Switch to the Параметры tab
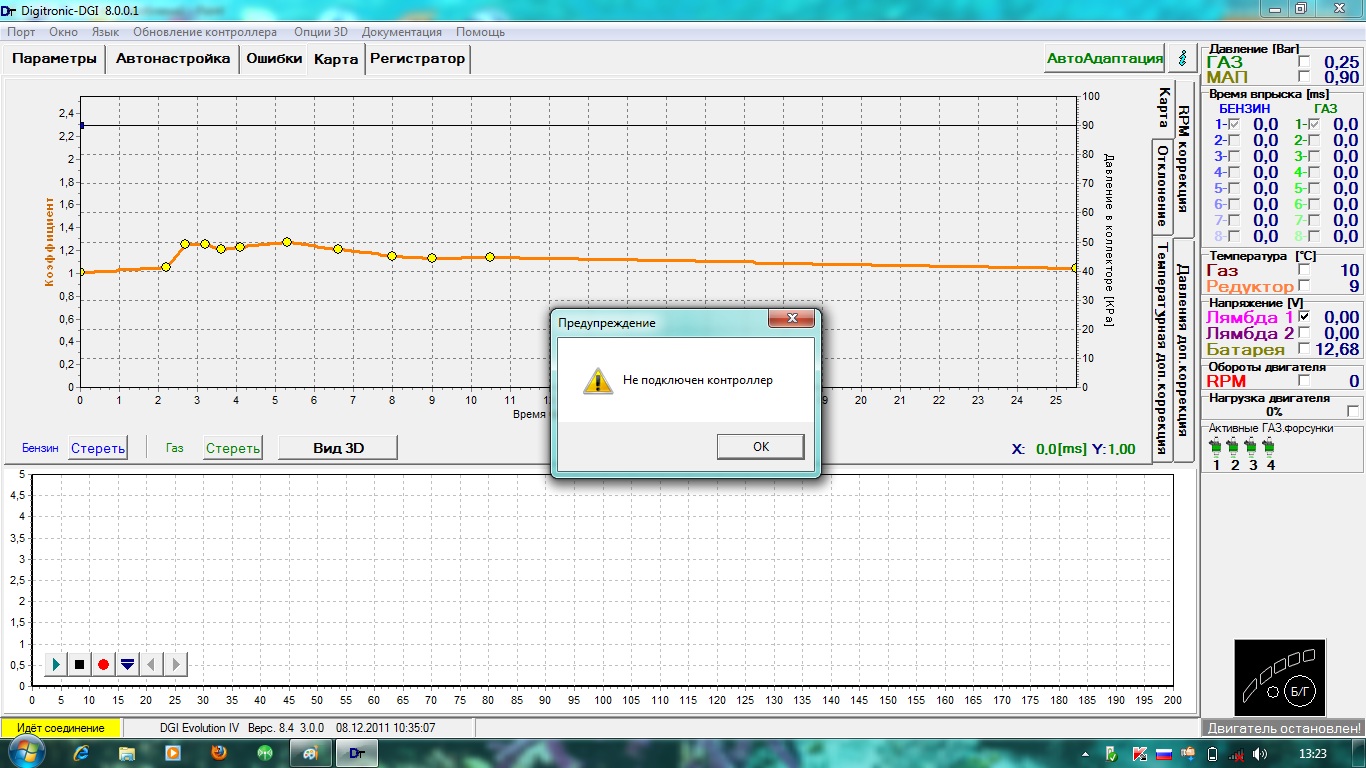The height and width of the screenshot is (768, 1366). coord(55,58)
